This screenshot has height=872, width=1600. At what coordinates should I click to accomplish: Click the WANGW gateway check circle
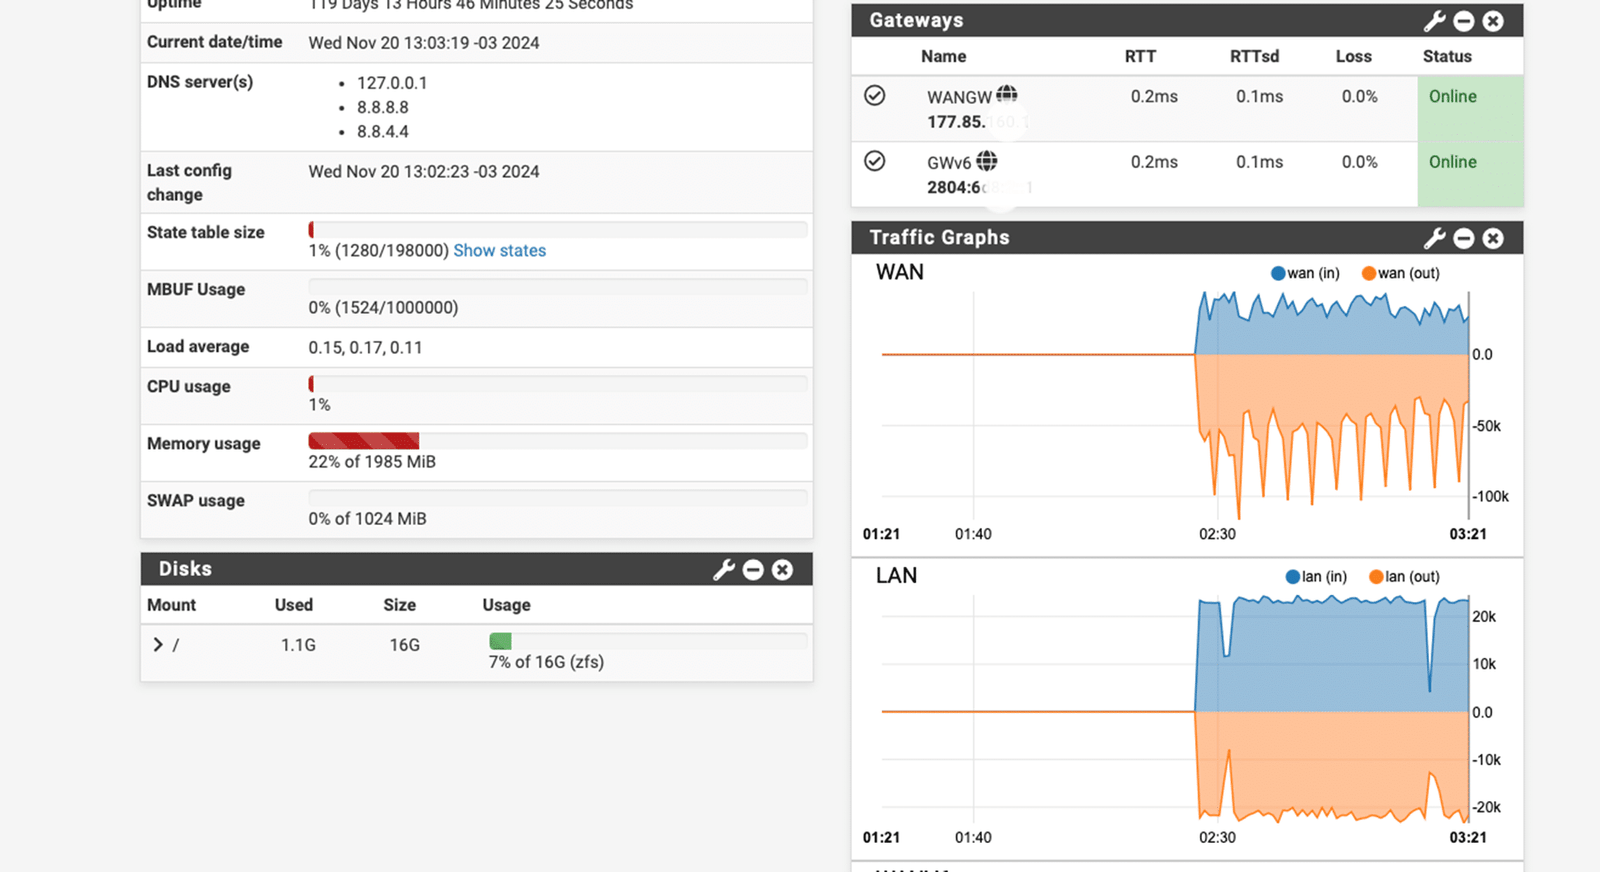tap(874, 95)
